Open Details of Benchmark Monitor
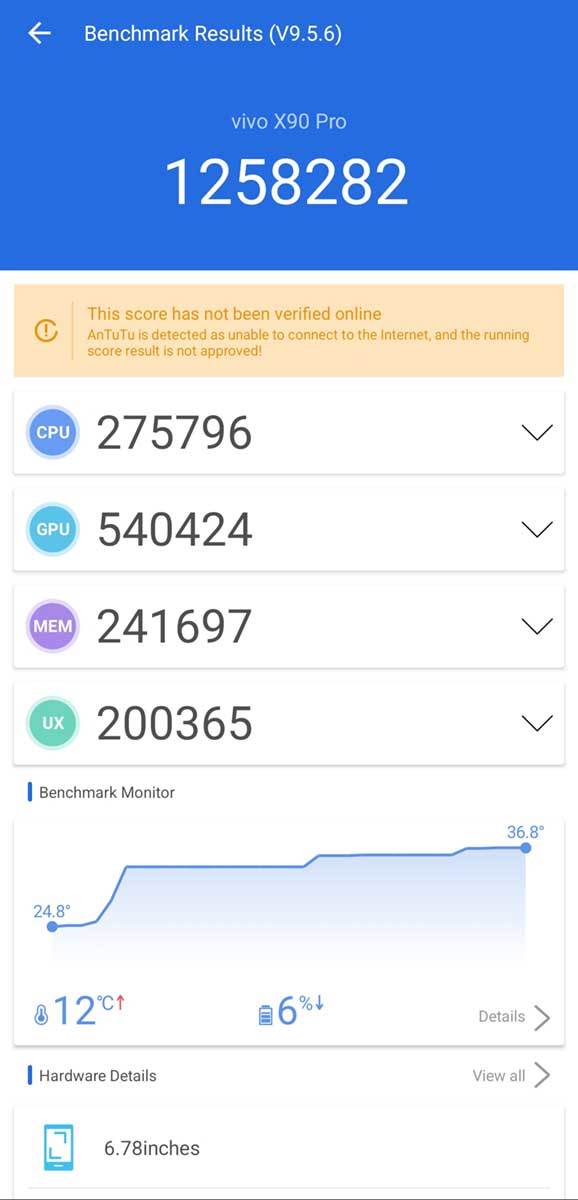 click(510, 1016)
